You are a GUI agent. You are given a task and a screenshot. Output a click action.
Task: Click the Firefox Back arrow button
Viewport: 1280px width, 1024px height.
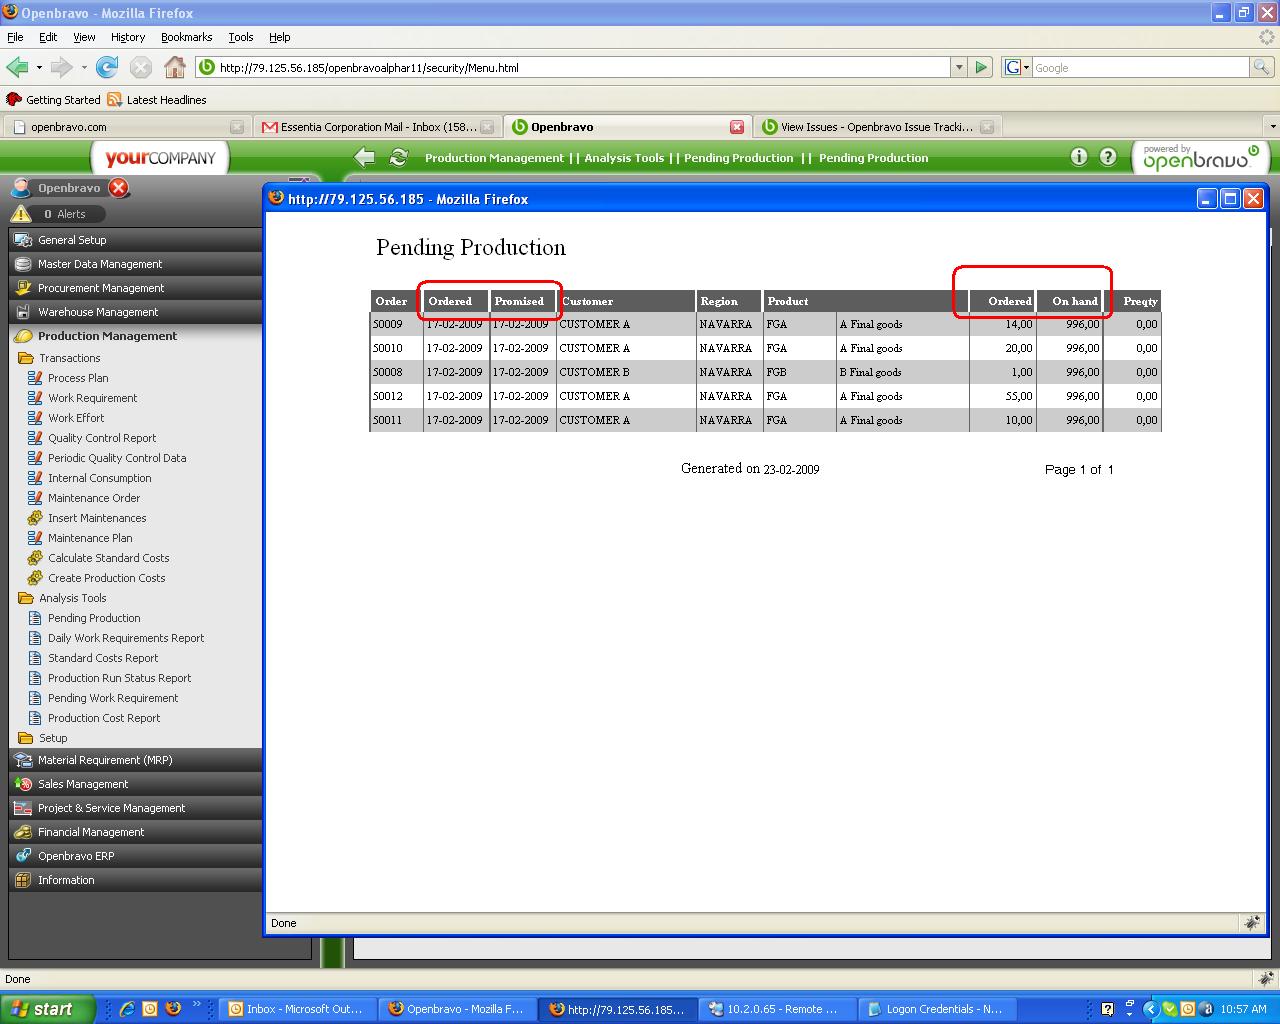pos(17,67)
